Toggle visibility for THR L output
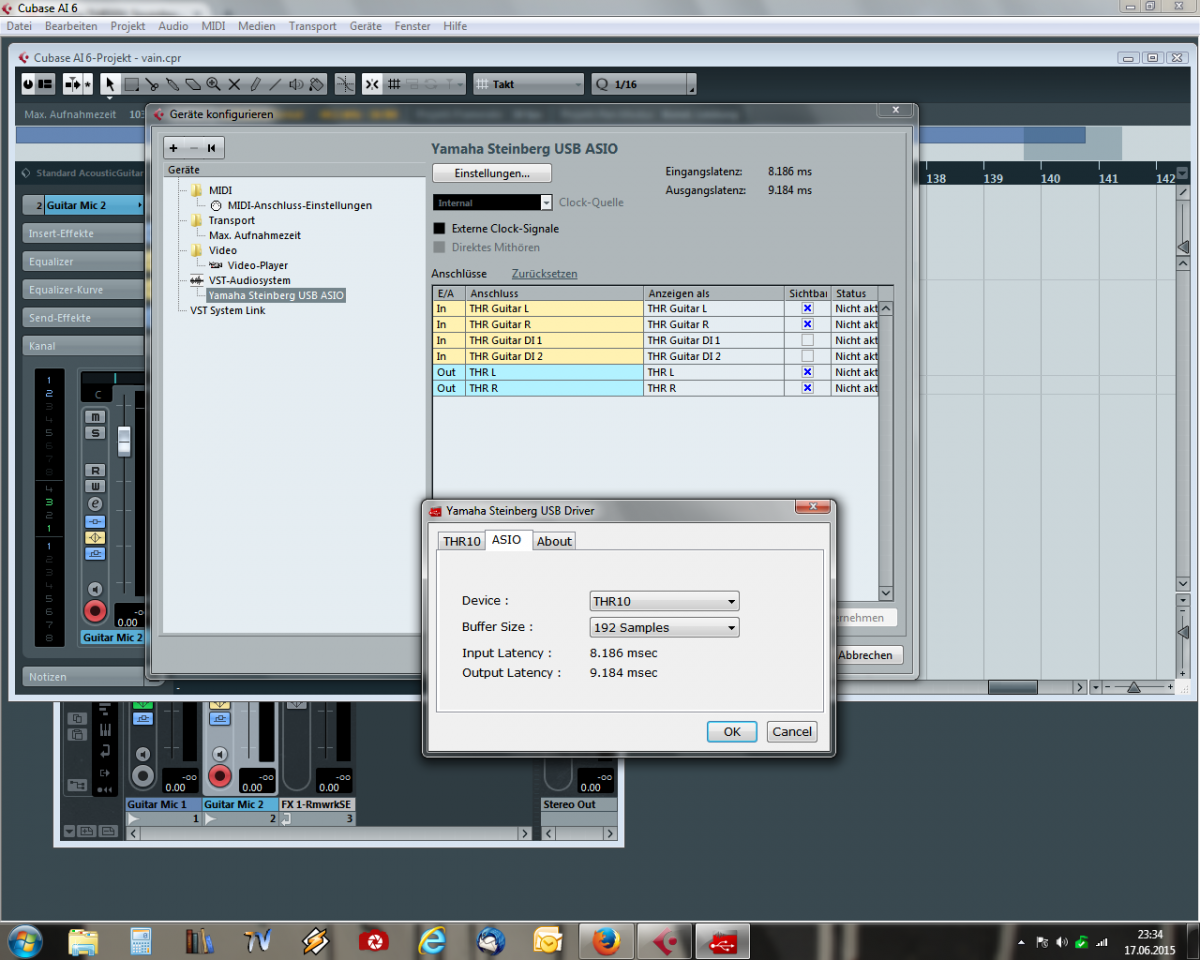Screen dimensions: 1200x960 (x=807, y=372)
